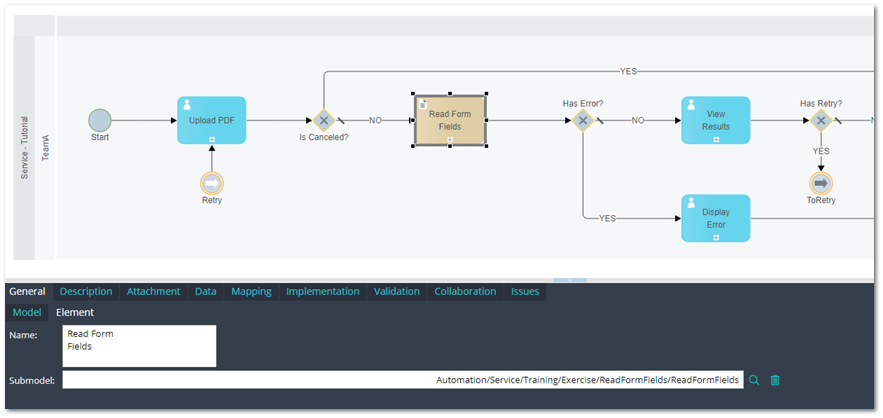Open the Issues tab
Screen dimensions: 883x418
point(525,291)
